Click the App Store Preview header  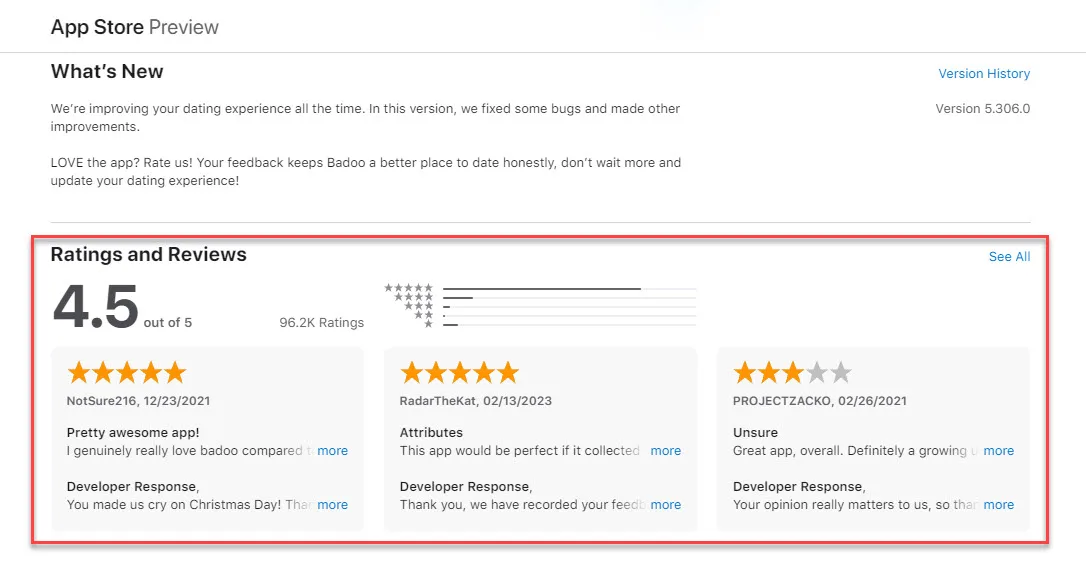click(x=135, y=27)
